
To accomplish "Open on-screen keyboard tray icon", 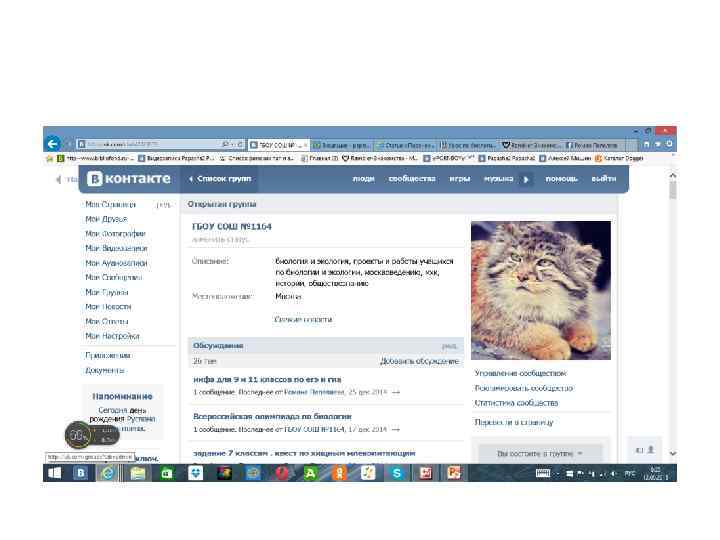I will pos(543,473).
